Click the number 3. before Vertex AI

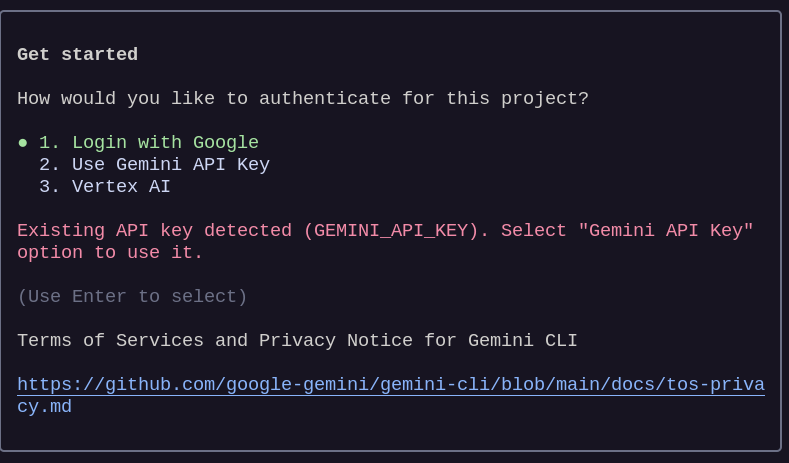[x=49, y=187]
